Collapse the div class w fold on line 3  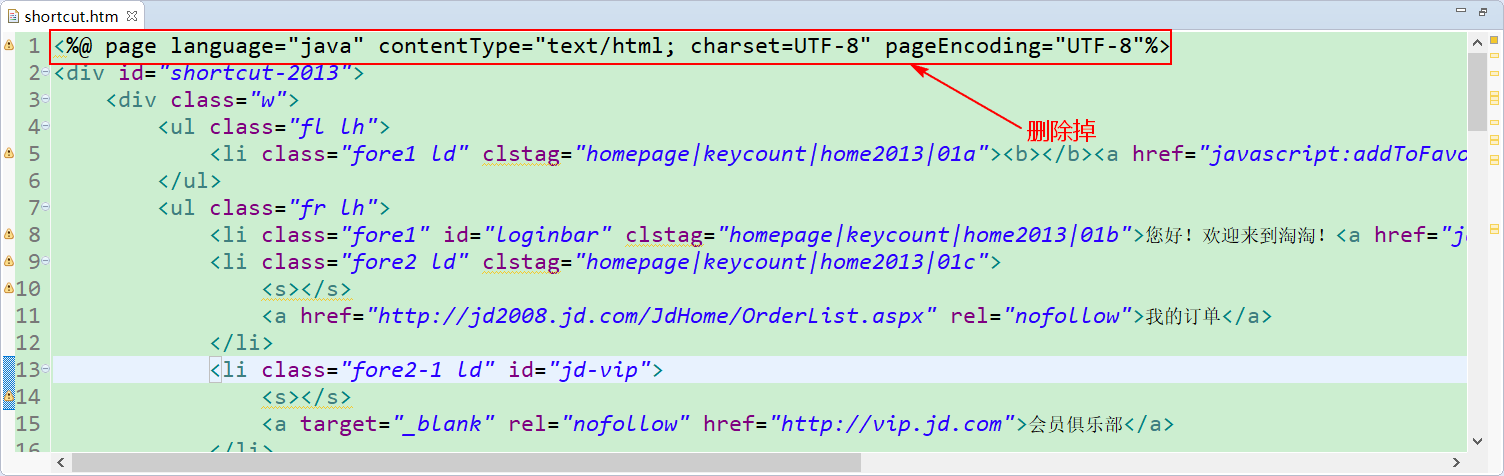tap(46, 99)
